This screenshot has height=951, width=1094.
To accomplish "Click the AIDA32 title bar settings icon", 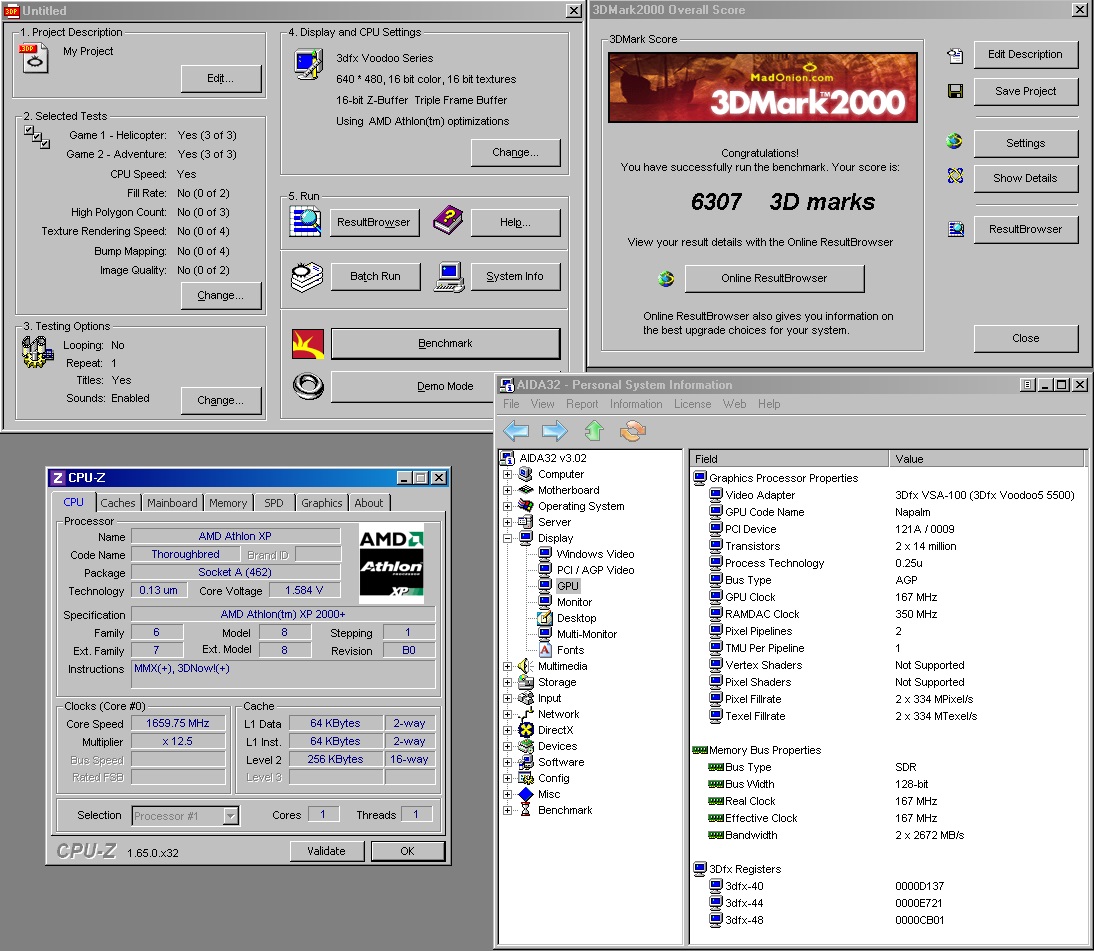I will pos(1027,384).
